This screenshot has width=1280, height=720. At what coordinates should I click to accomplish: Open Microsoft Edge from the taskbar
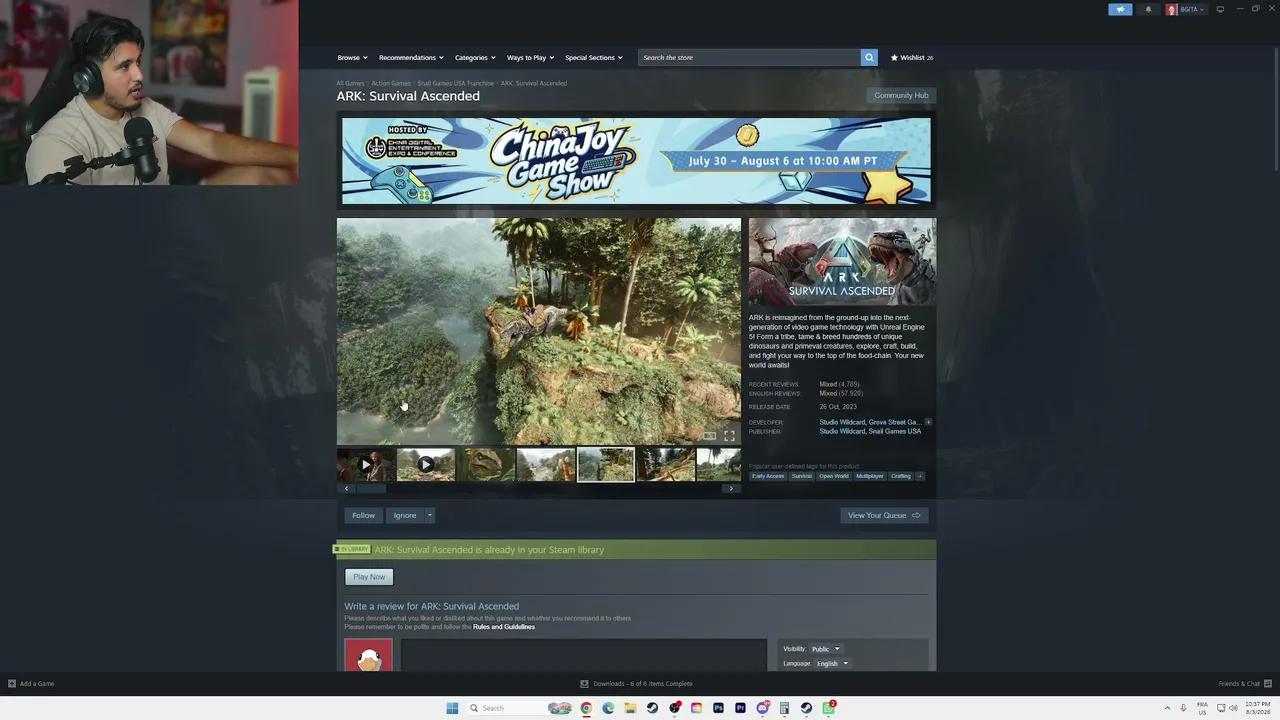tap(608, 708)
